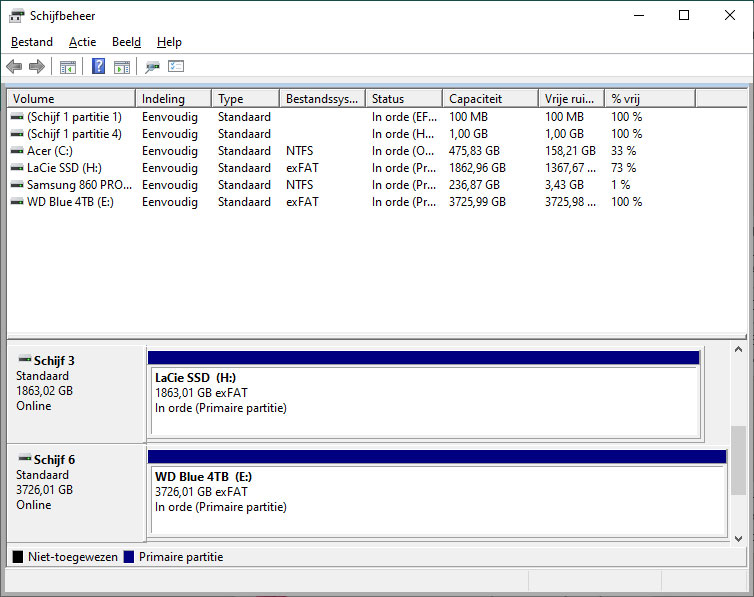The width and height of the screenshot is (754, 597).
Task: Select the Samsung 860 PRO volume name
Action: (79, 185)
